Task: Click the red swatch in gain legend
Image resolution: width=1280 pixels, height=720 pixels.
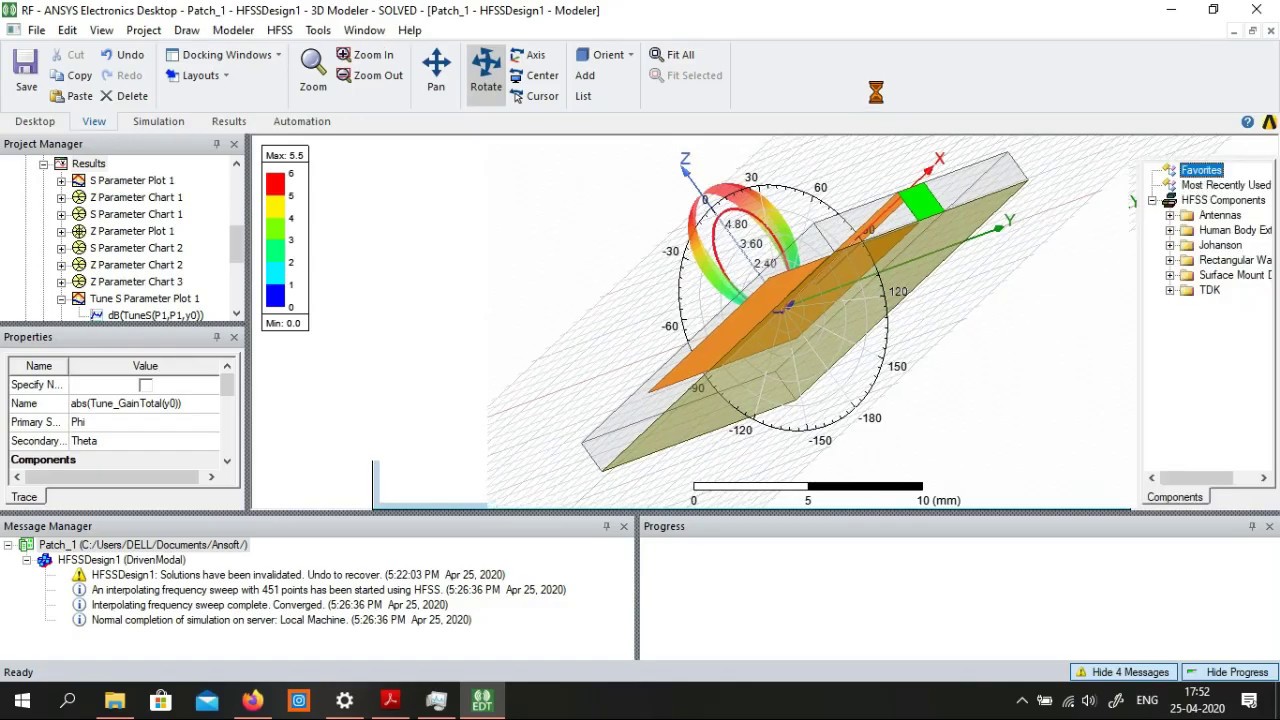Action: coord(275,184)
